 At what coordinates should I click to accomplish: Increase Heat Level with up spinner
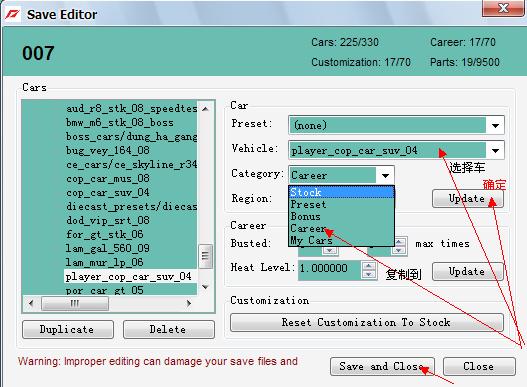point(369,266)
